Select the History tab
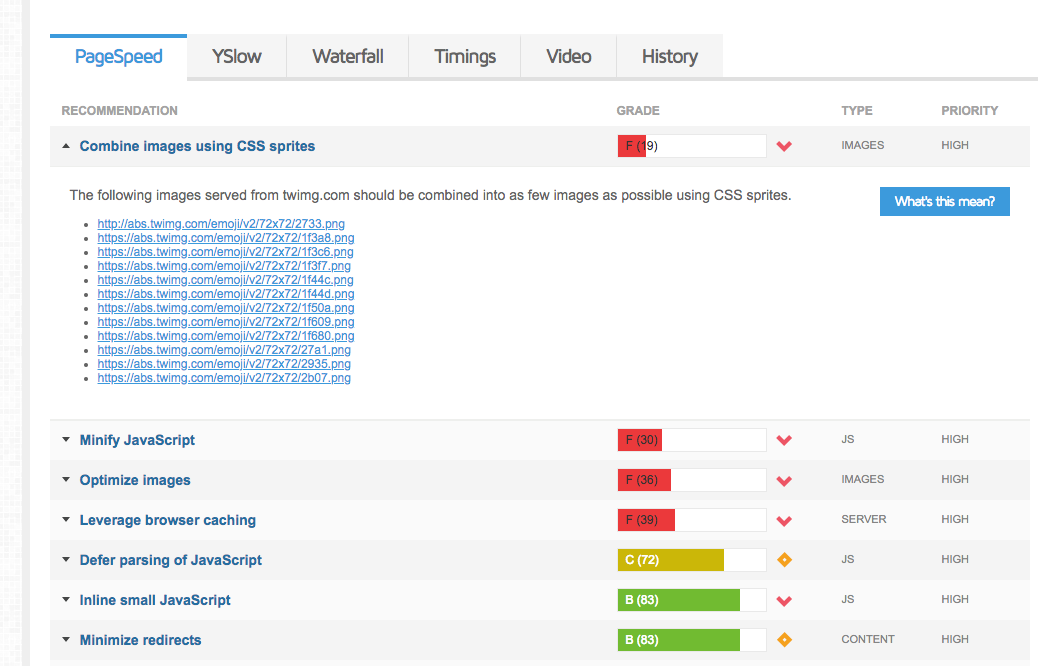The image size is (1038, 666). coord(669,56)
